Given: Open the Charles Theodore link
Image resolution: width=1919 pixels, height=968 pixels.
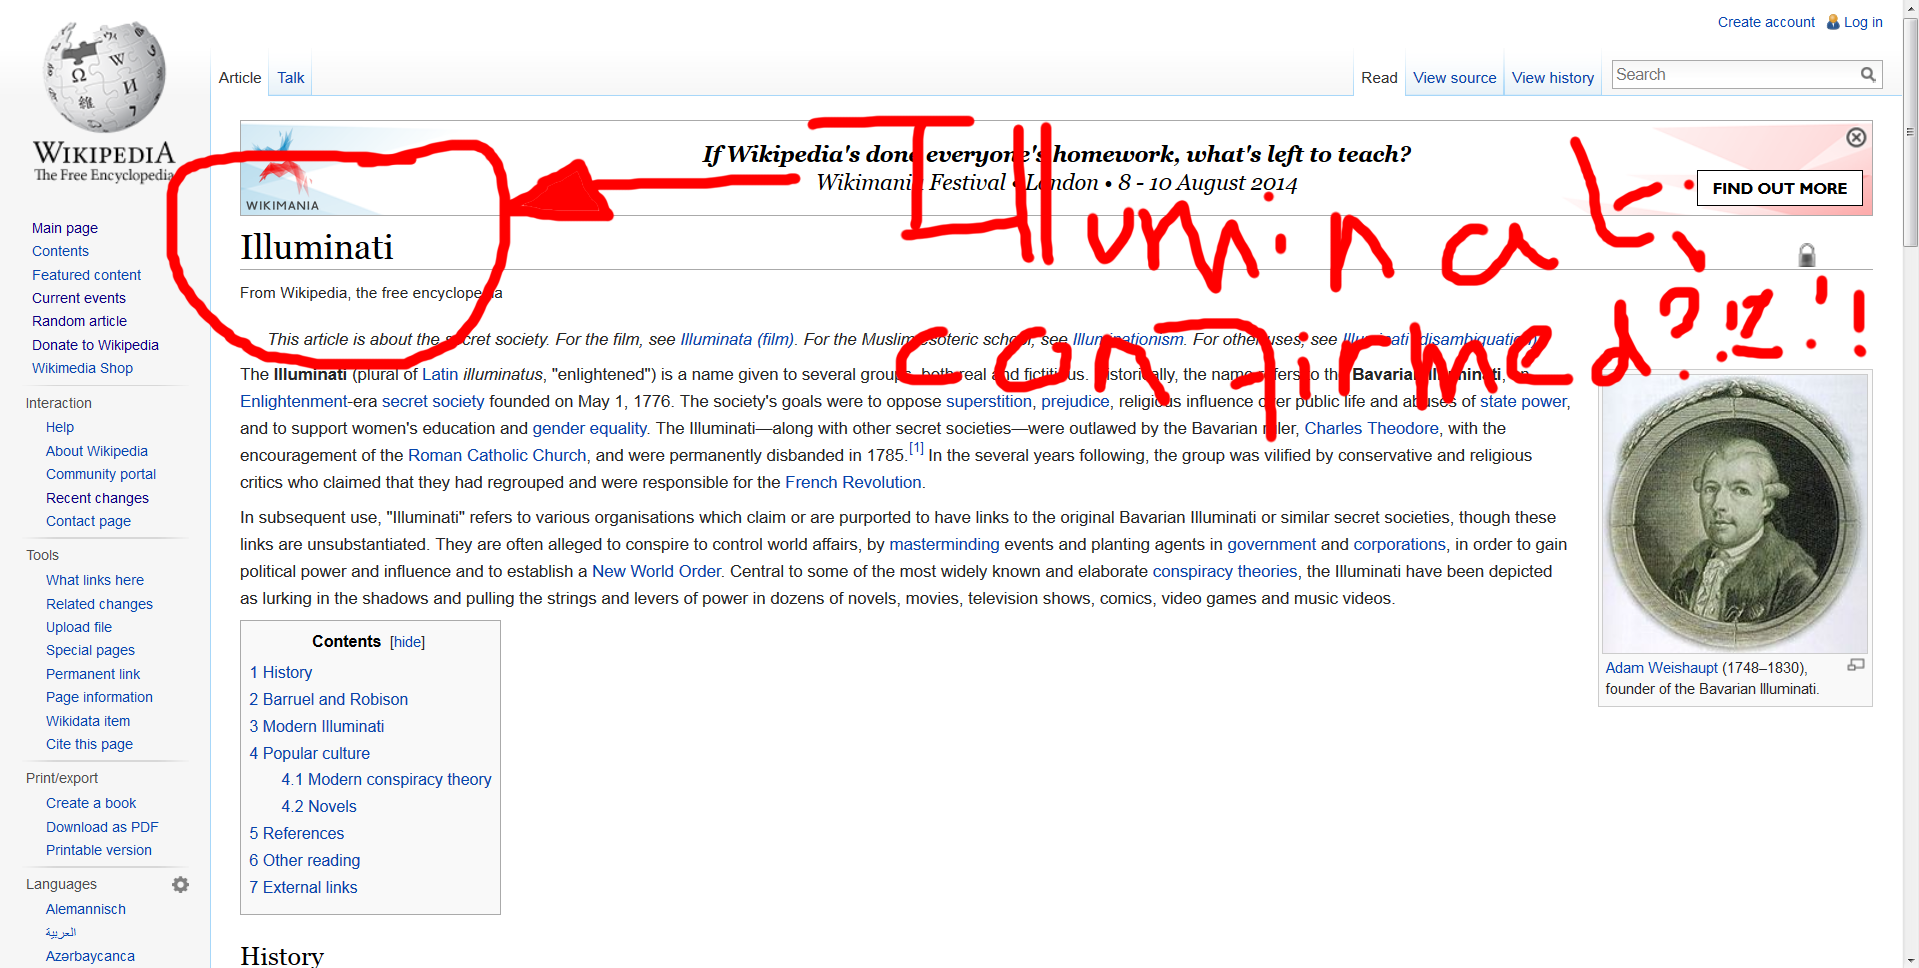Looking at the screenshot, I should point(1371,428).
